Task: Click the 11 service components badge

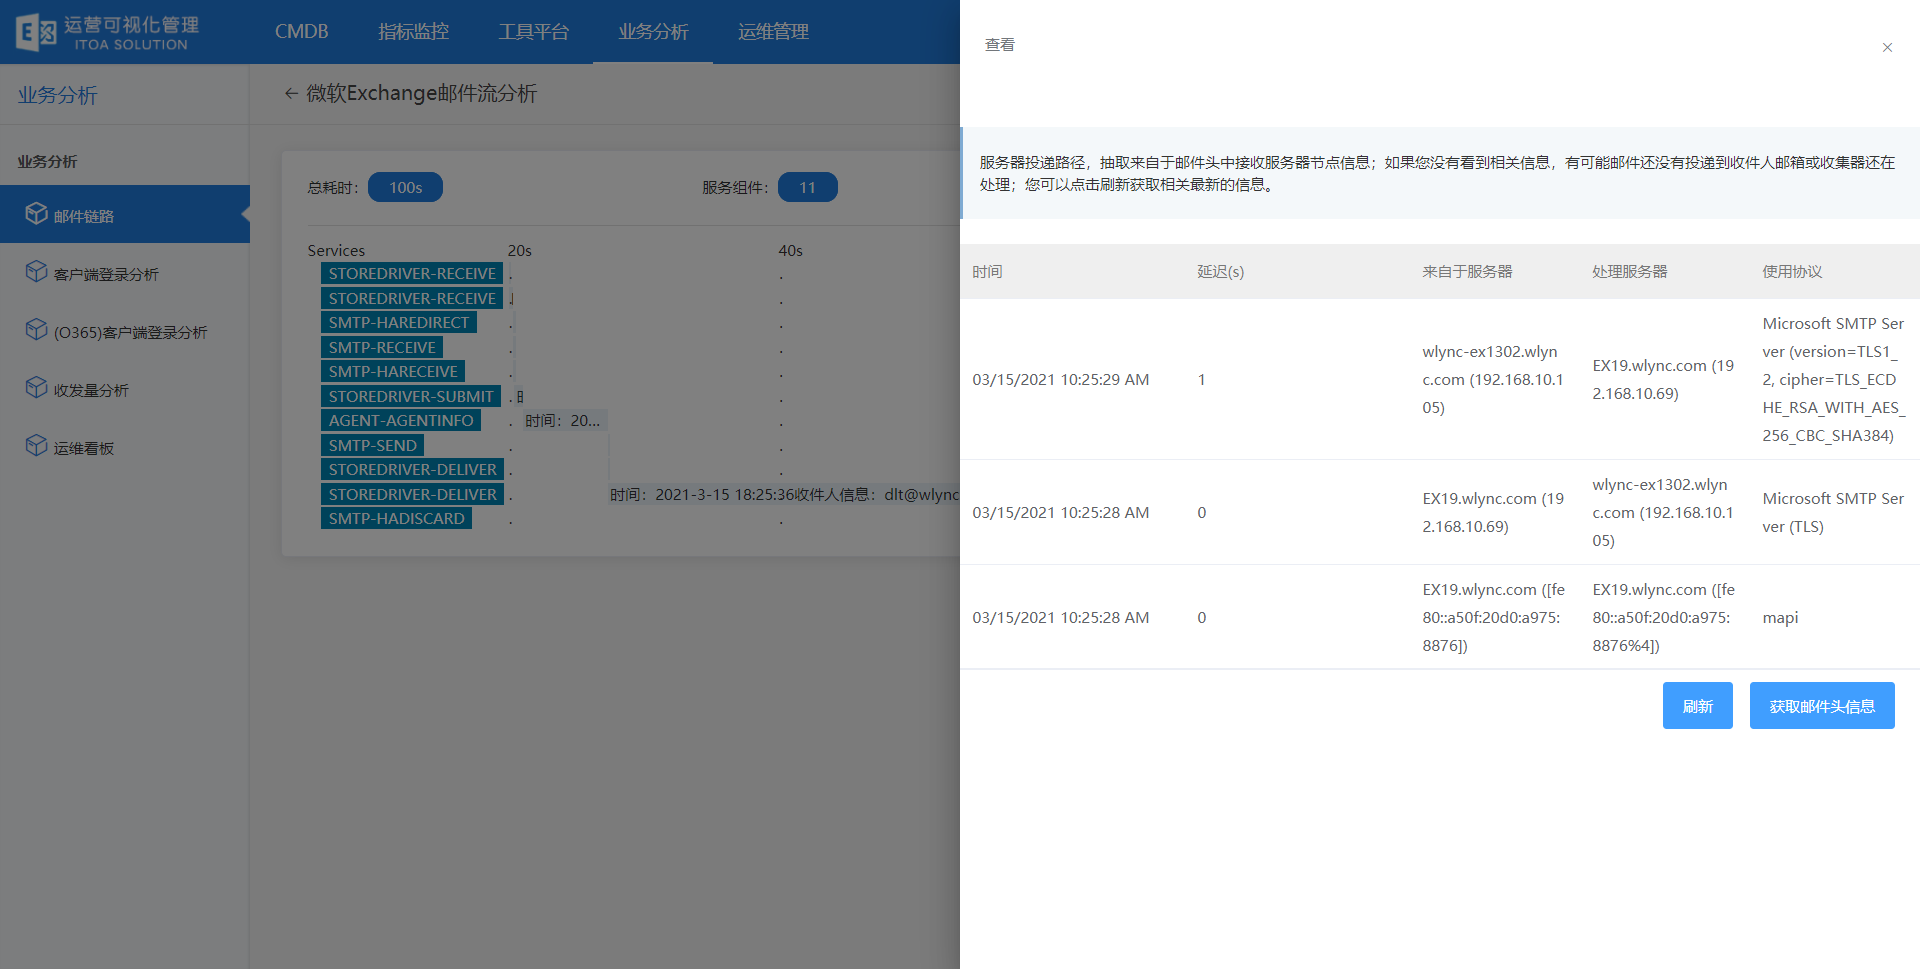Action: (x=807, y=187)
